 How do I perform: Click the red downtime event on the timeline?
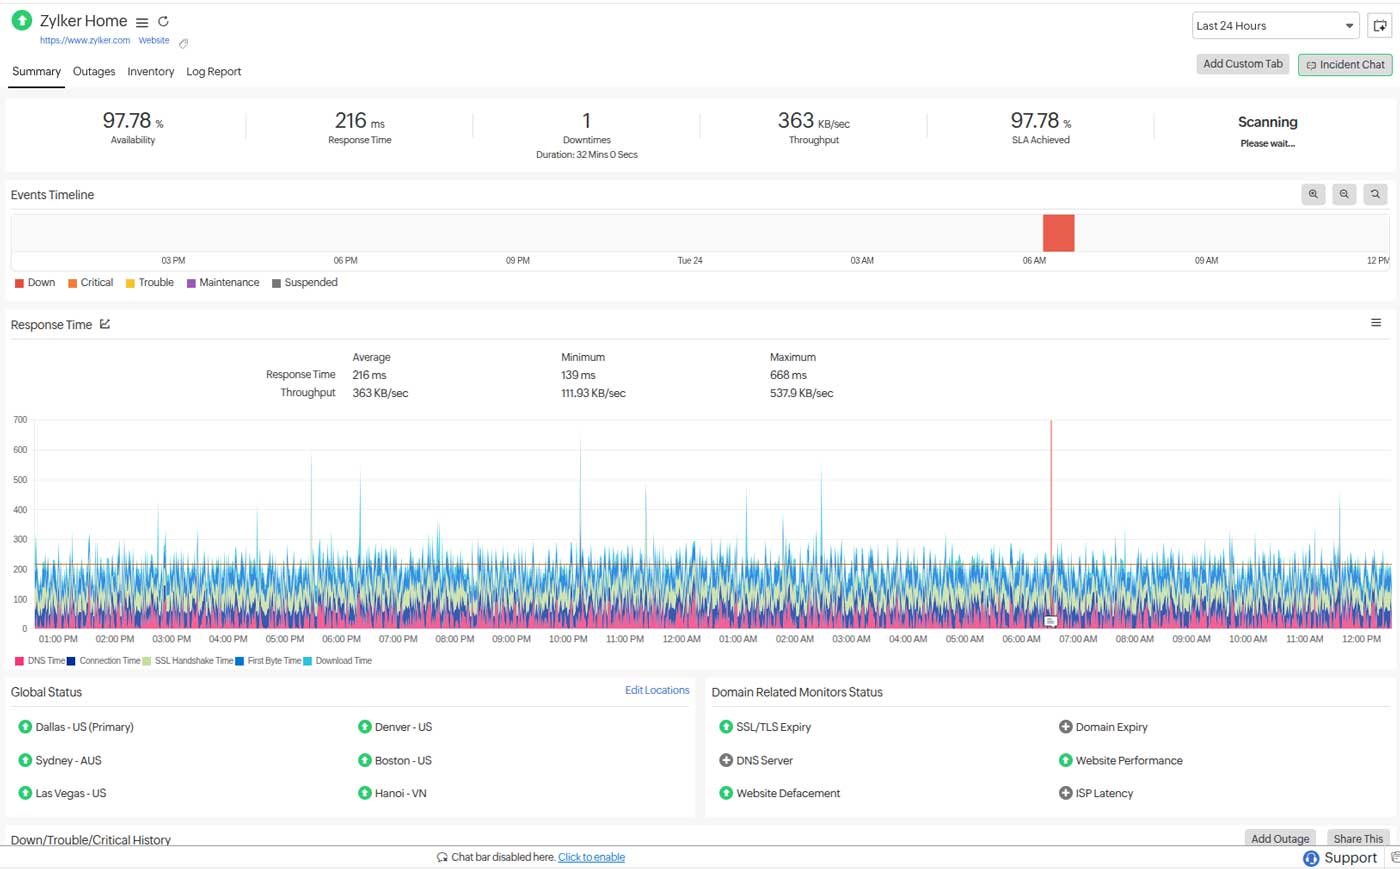(x=1058, y=232)
